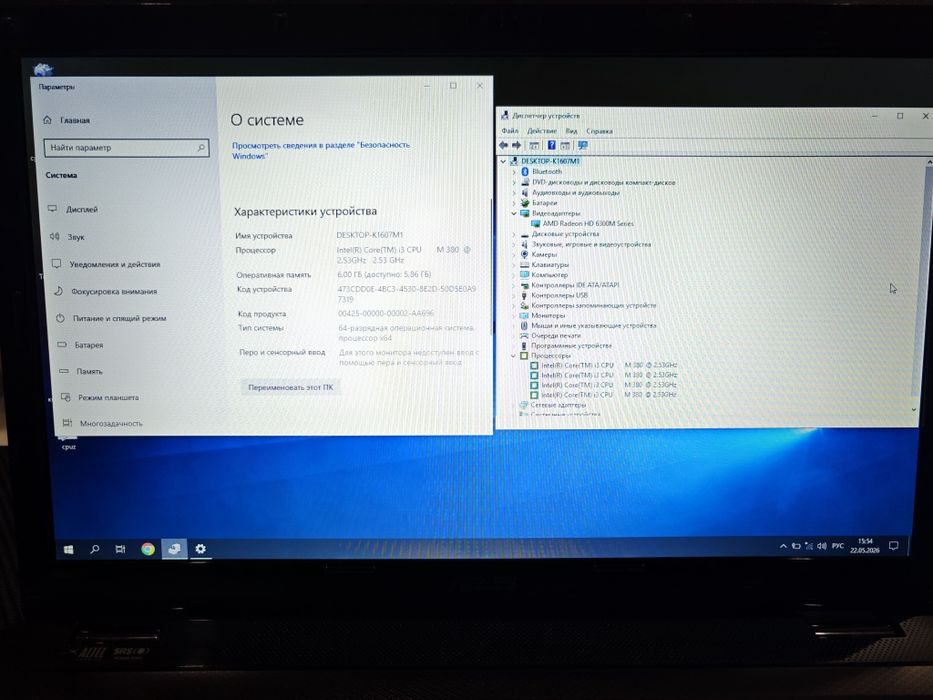Select the last Intel(R) Core(TM) i3 CPU entry
Image resolution: width=933 pixels, height=700 pixels.
(x=609, y=395)
